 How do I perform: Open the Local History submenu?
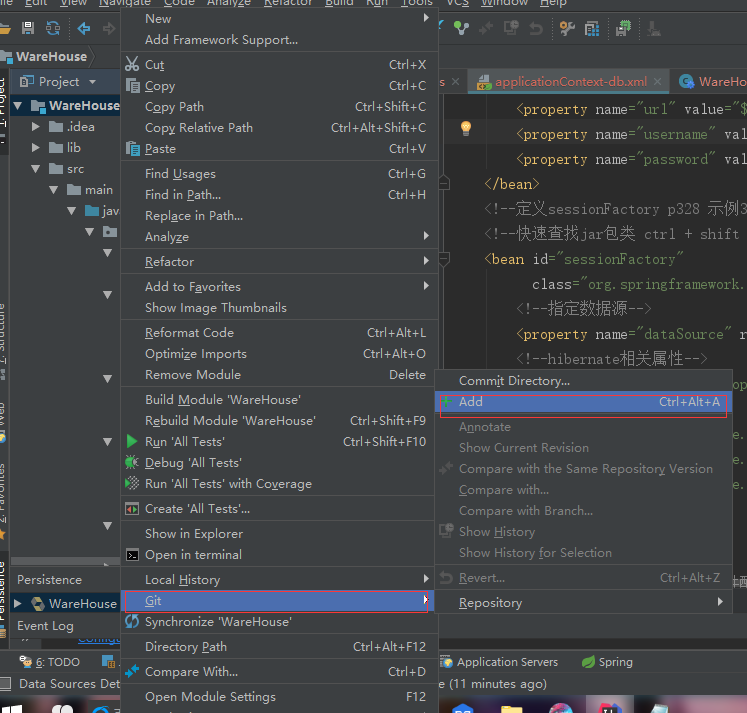[x=279, y=580]
